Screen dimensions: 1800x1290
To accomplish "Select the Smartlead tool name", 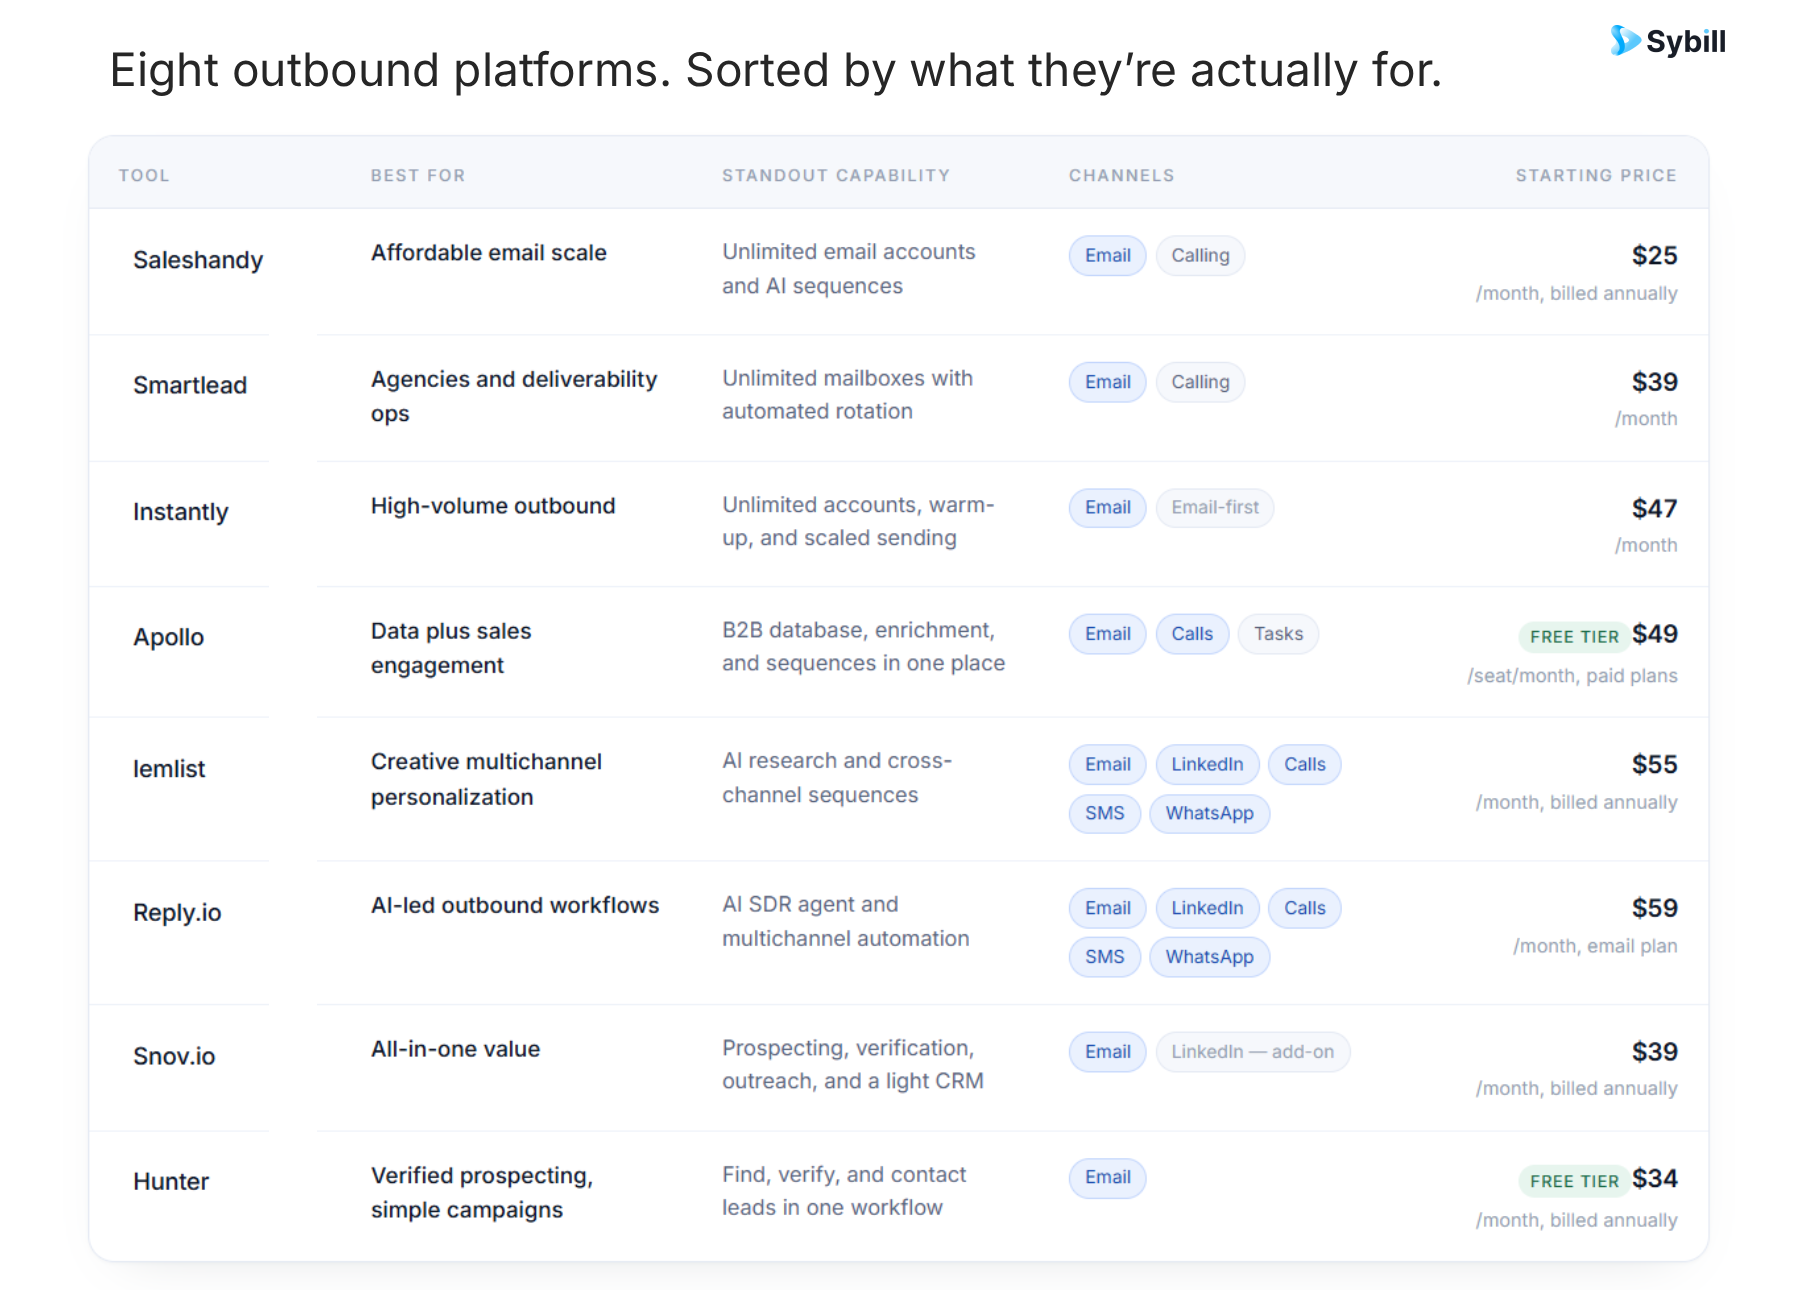I will tap(190, 385).
